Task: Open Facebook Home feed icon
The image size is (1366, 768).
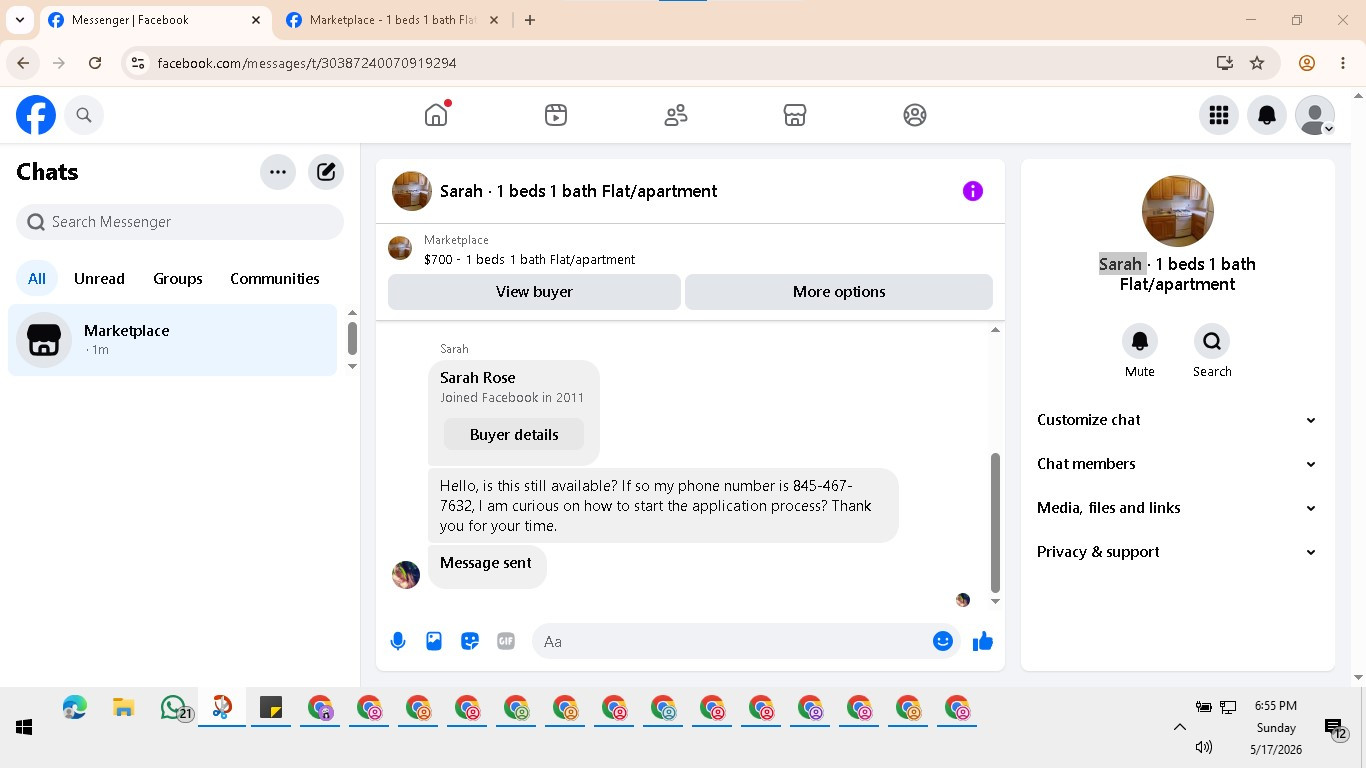Action: (436, 115)
